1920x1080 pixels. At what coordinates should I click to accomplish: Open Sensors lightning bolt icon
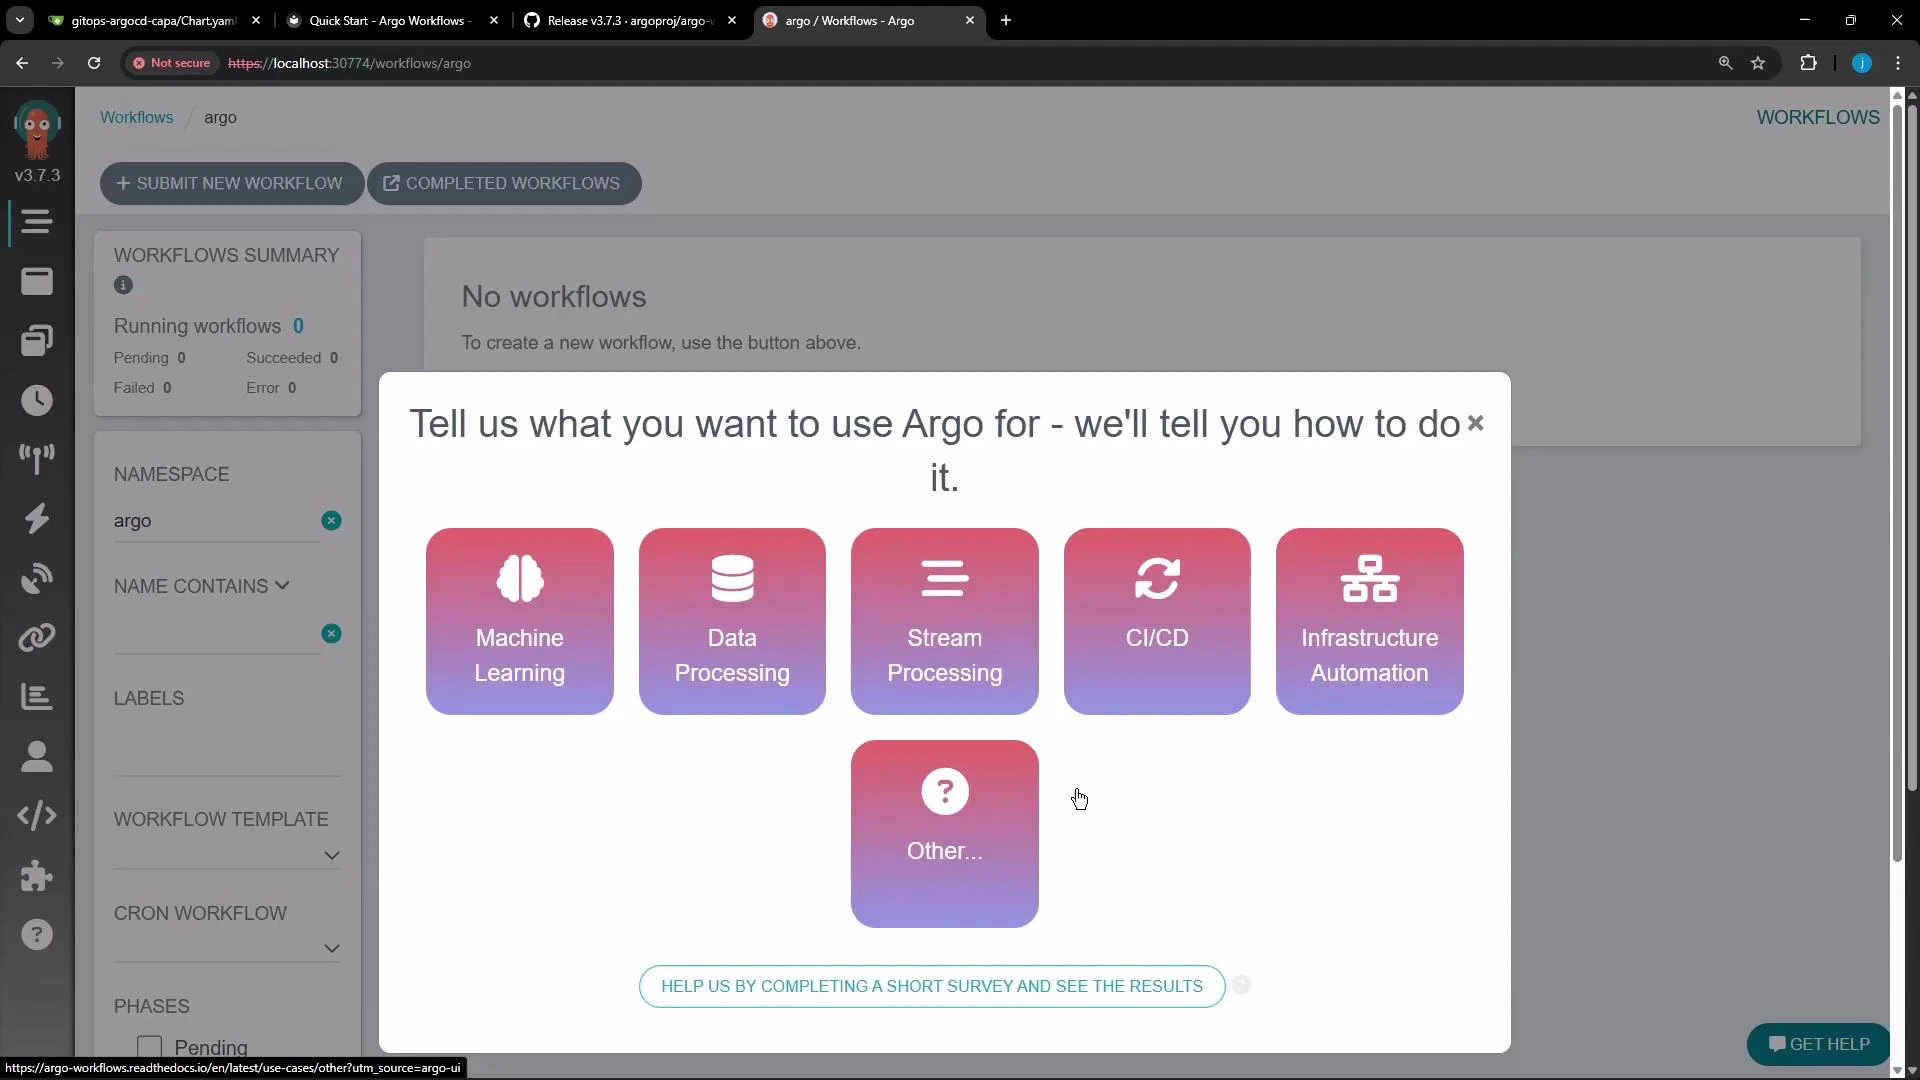click(37, 518)
